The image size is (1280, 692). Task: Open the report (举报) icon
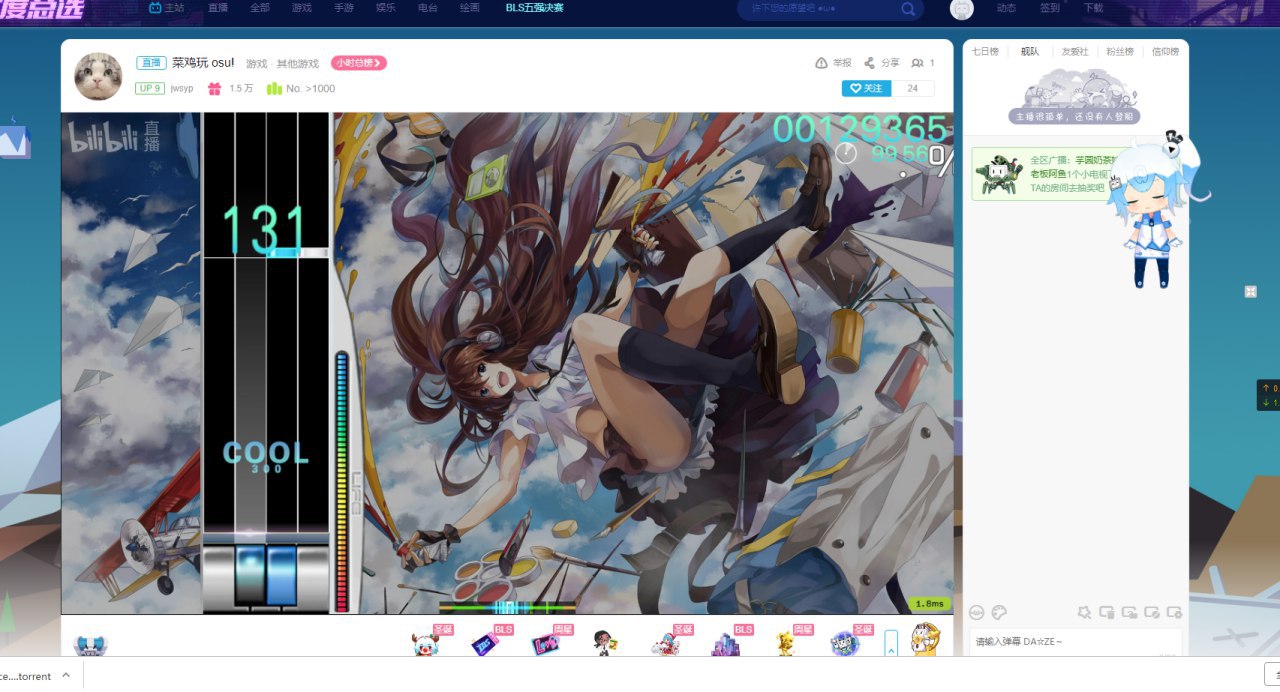tap(821, 63)
